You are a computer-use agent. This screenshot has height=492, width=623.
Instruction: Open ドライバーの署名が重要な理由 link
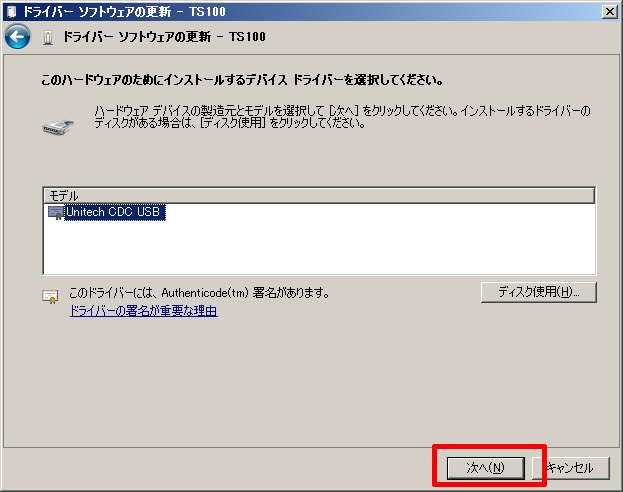point(143,311)
